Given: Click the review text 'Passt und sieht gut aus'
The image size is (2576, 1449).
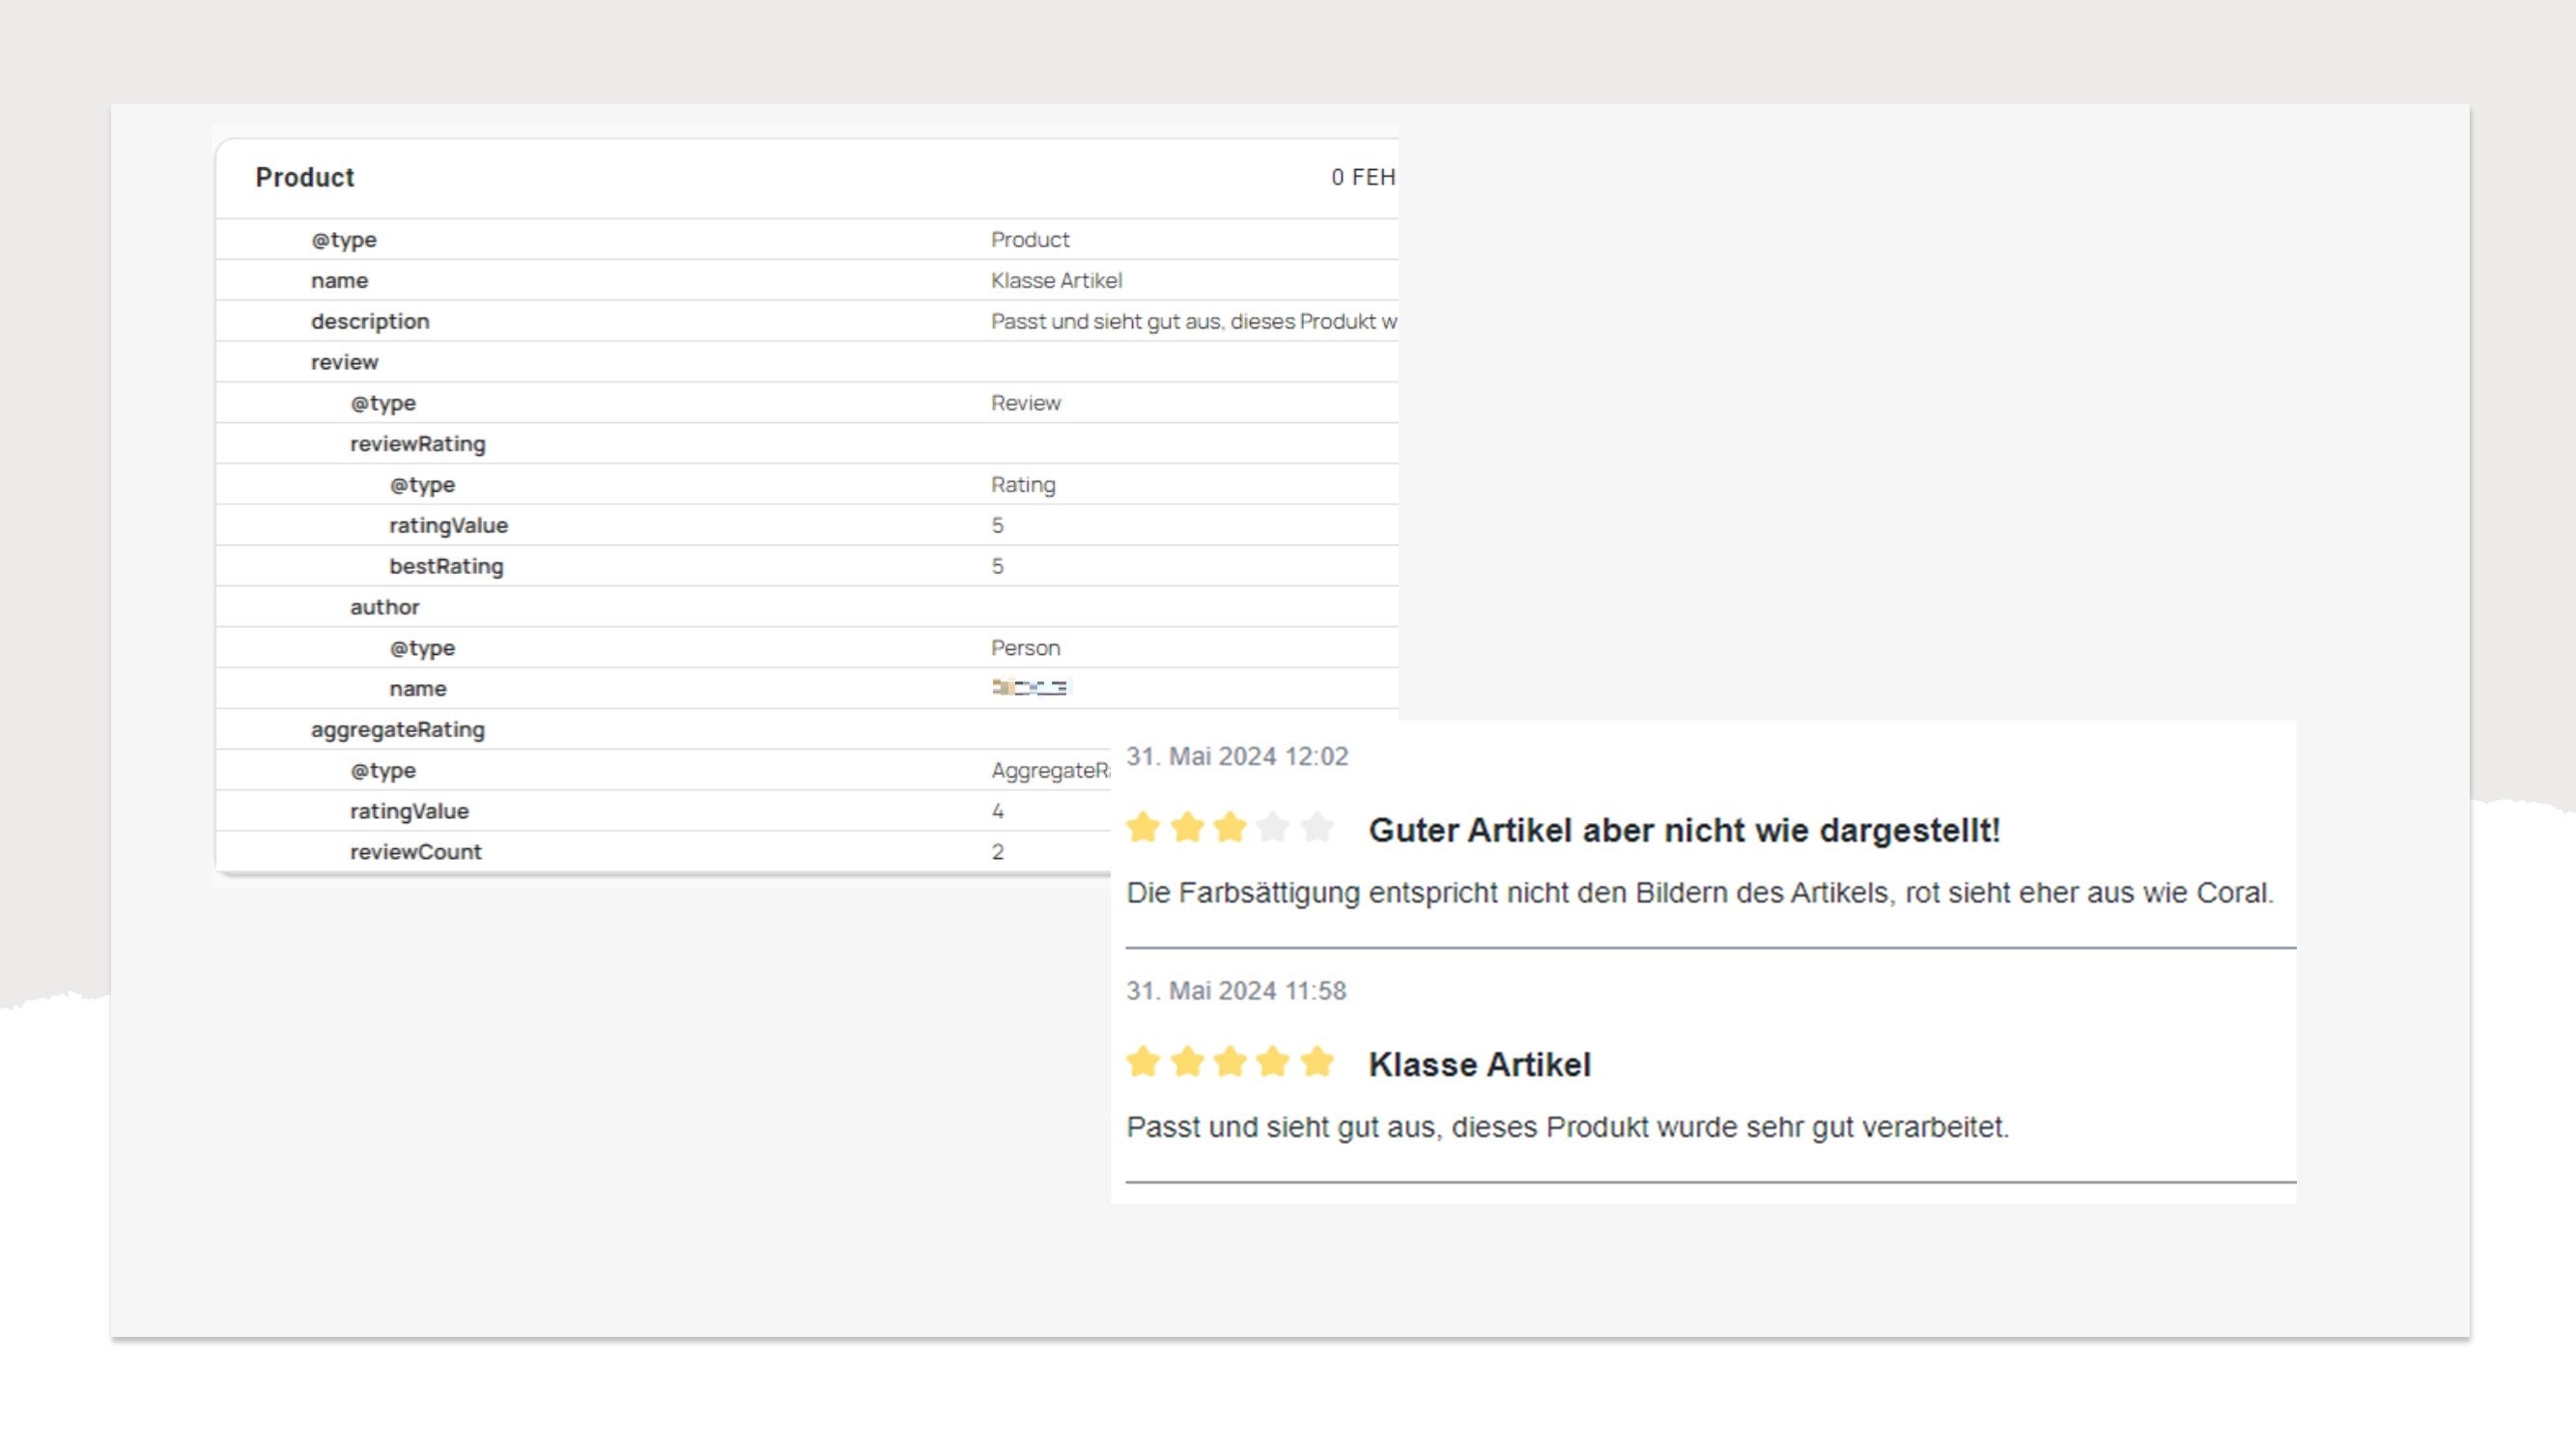Looking at the screenshot, I should (x=1567, y=1127).
